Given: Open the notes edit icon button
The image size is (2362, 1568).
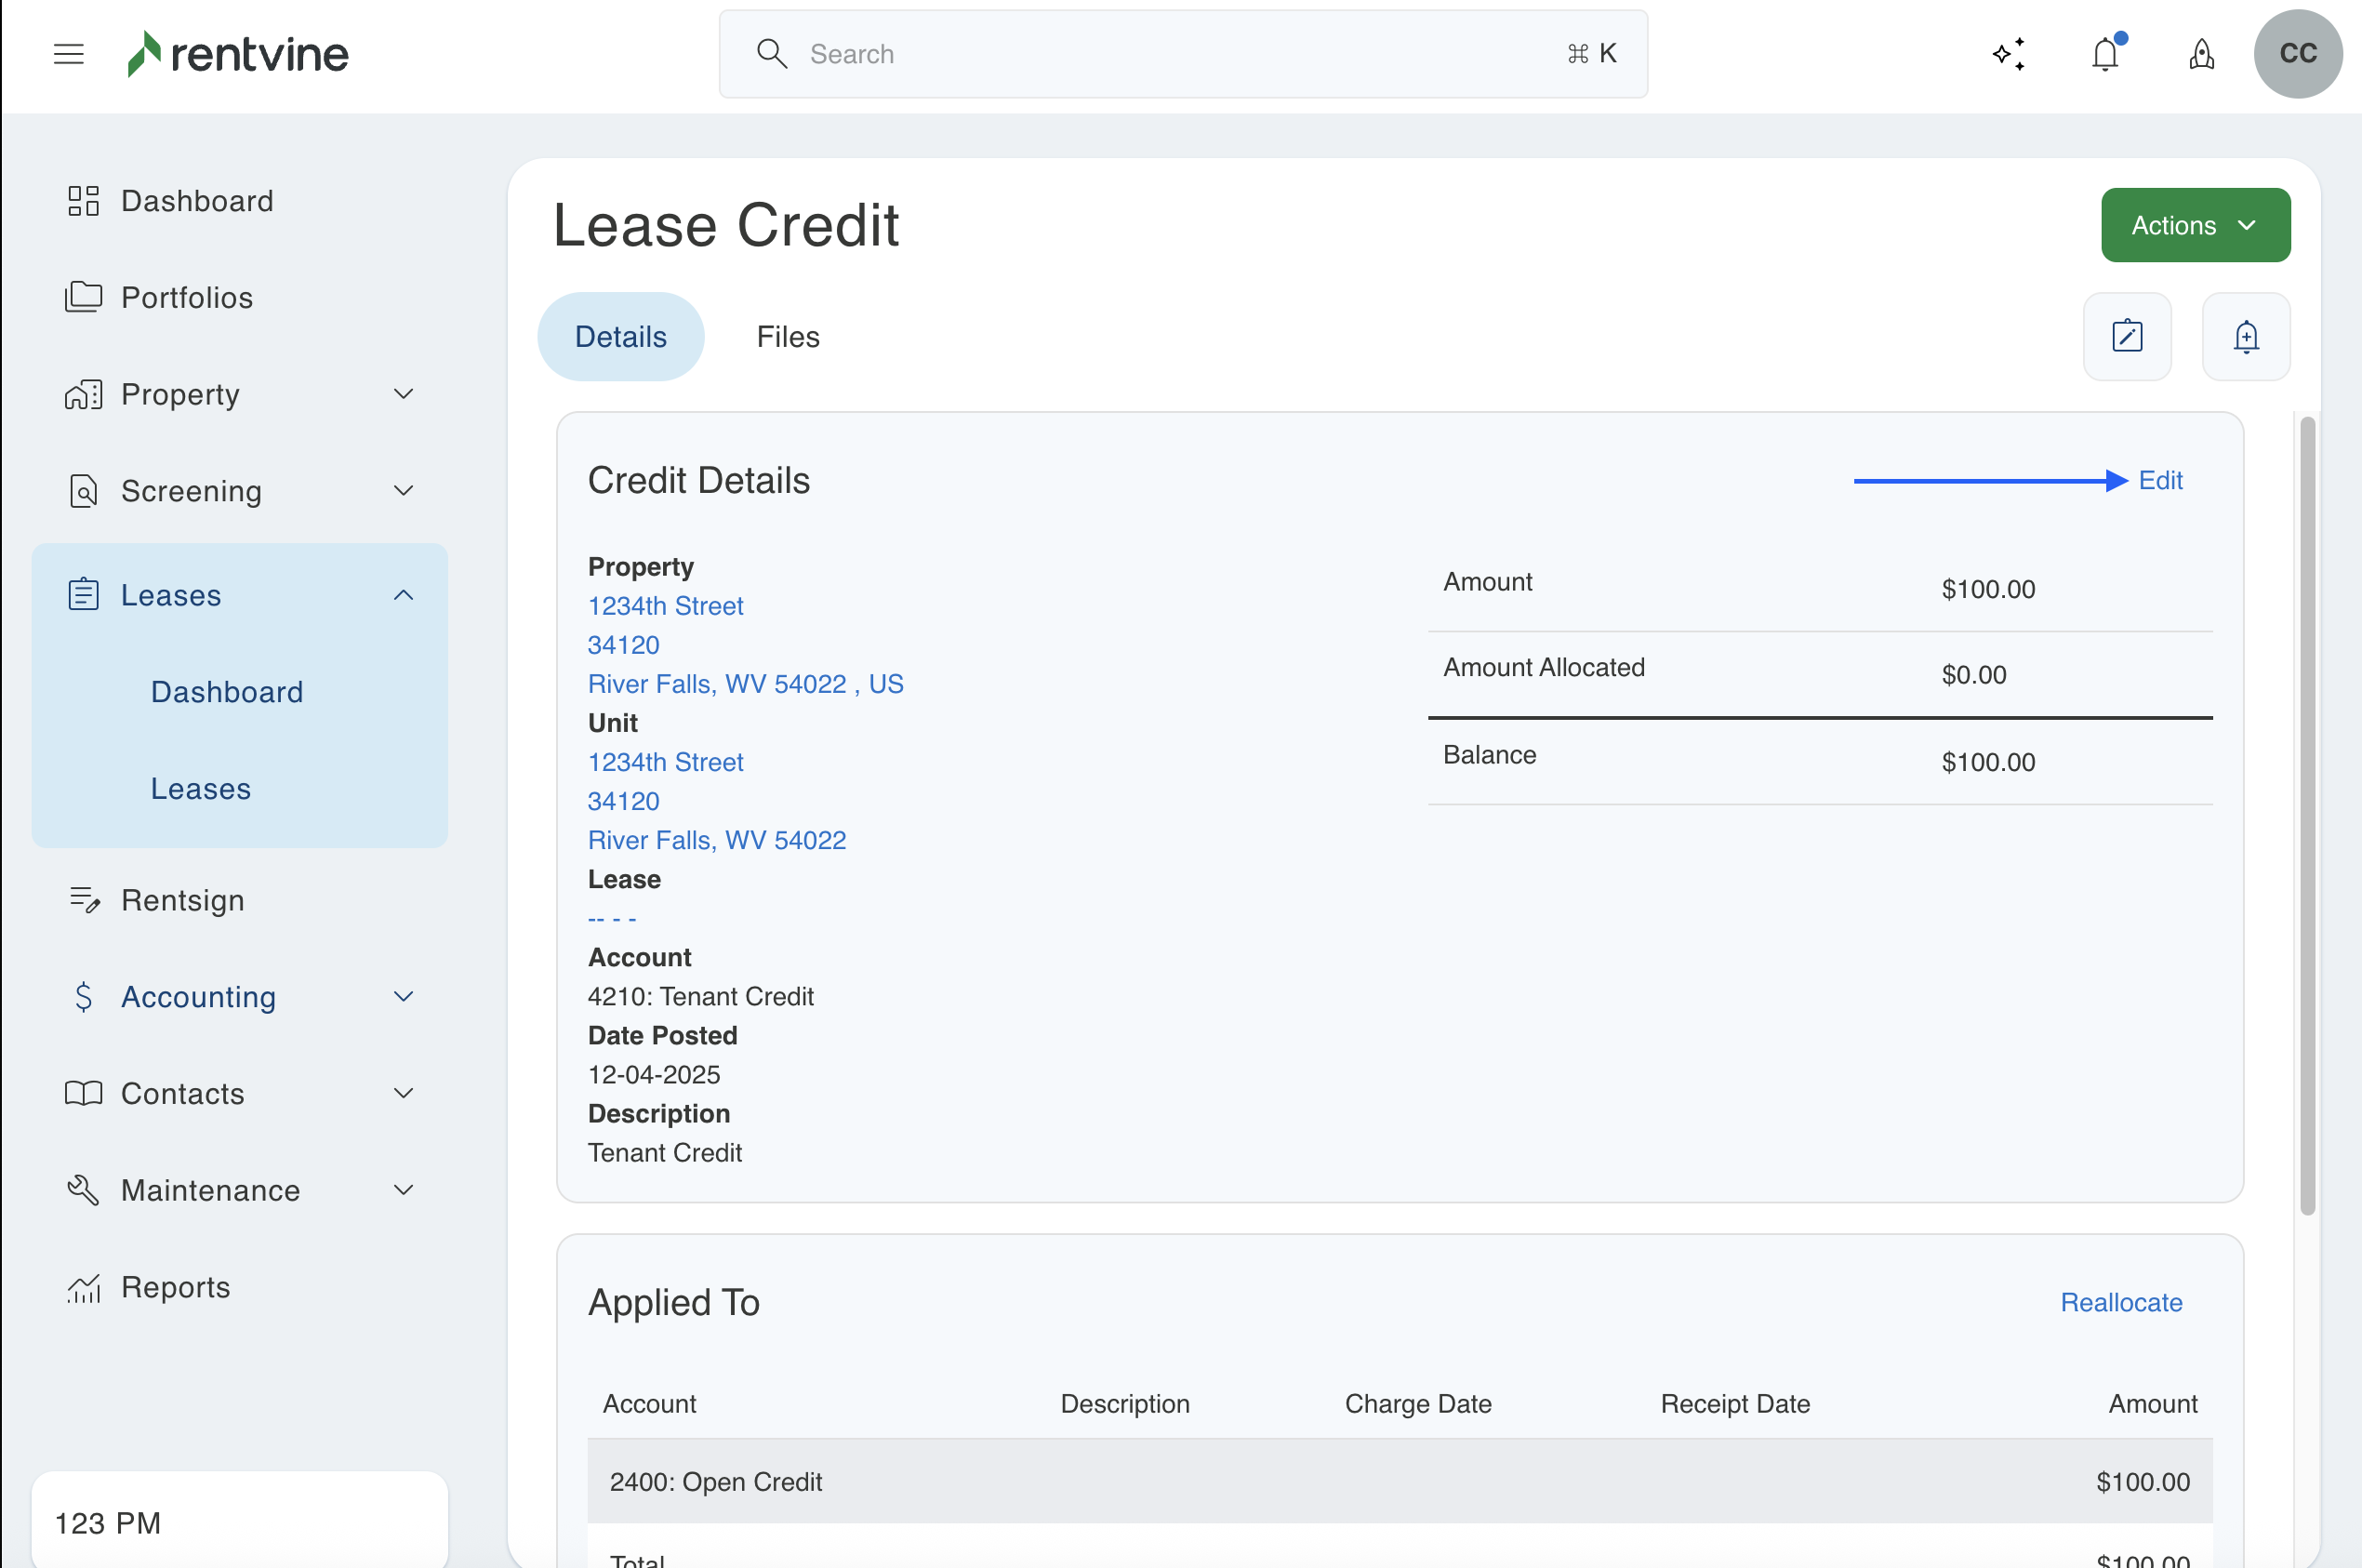Looking at the screenshot, I should (x=2126, y=337).
